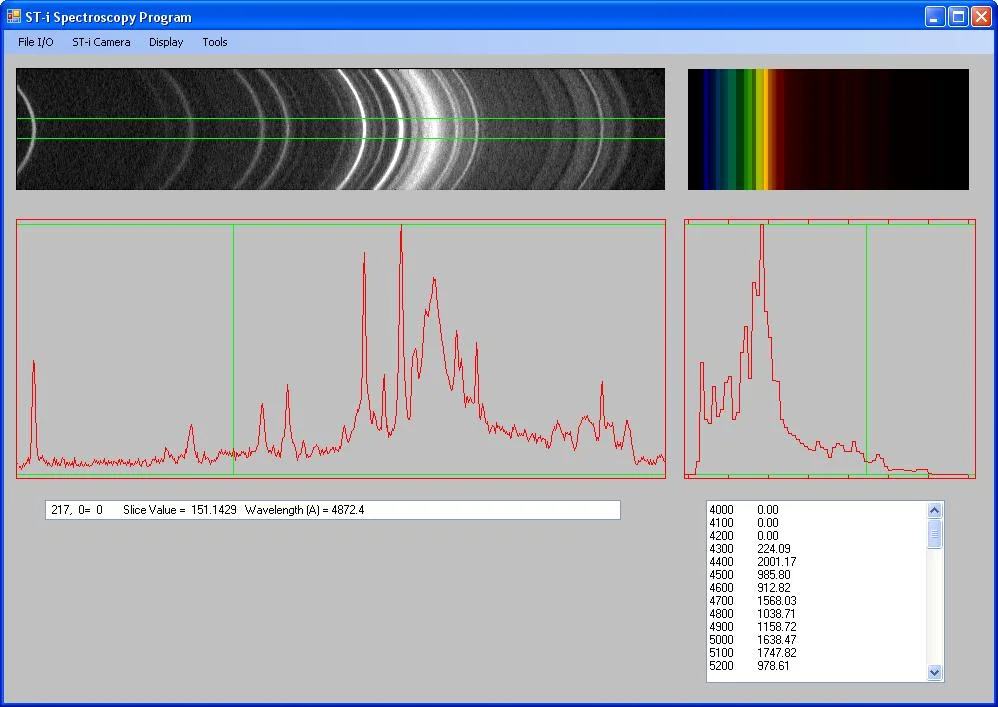Viewport: 998px width, 707px height.
Task: Maximize the ST-i Spectroscopy Program window
Action: point(958,16)
